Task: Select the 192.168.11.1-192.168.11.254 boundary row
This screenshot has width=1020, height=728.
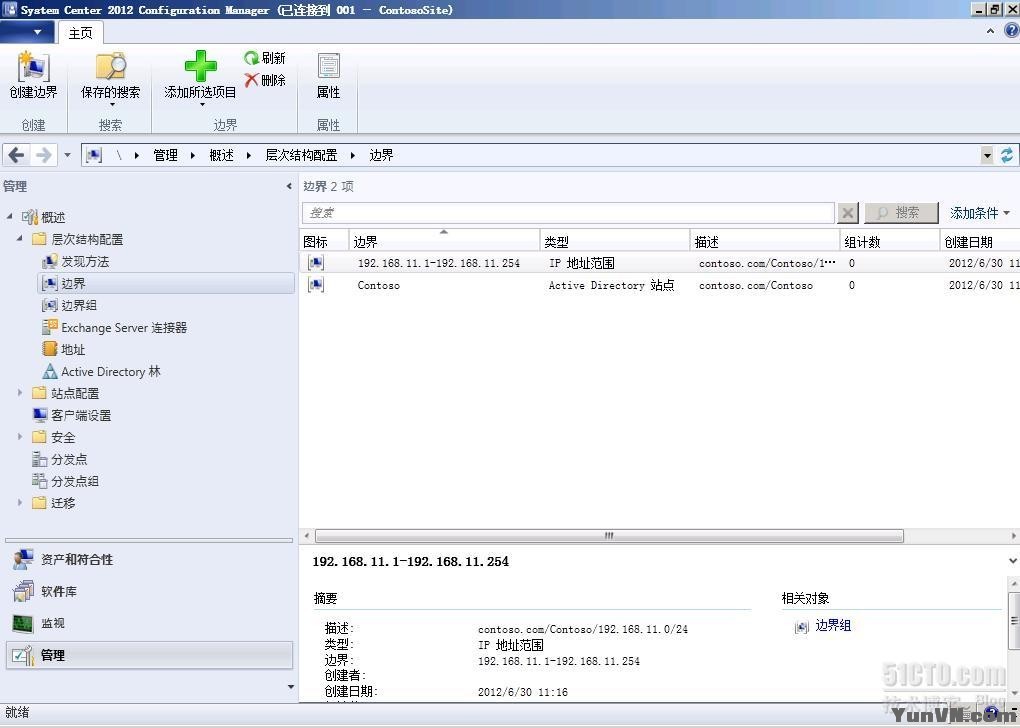Action: pos(660,263)
